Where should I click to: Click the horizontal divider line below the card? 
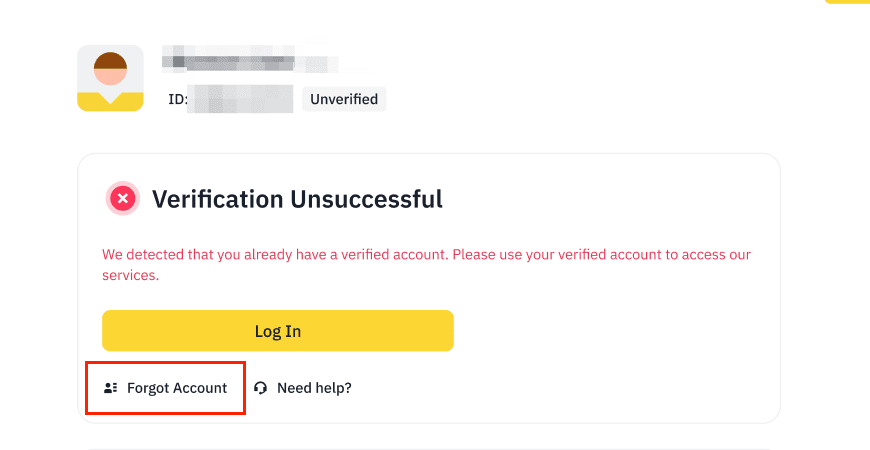pyautogui.click(x=430, y=449)
